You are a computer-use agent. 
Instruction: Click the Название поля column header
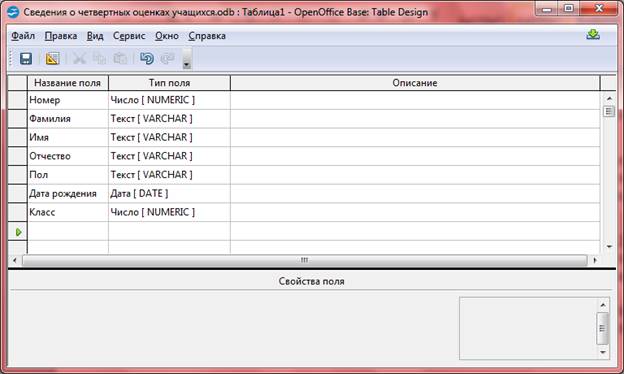(x=68, y=83)
